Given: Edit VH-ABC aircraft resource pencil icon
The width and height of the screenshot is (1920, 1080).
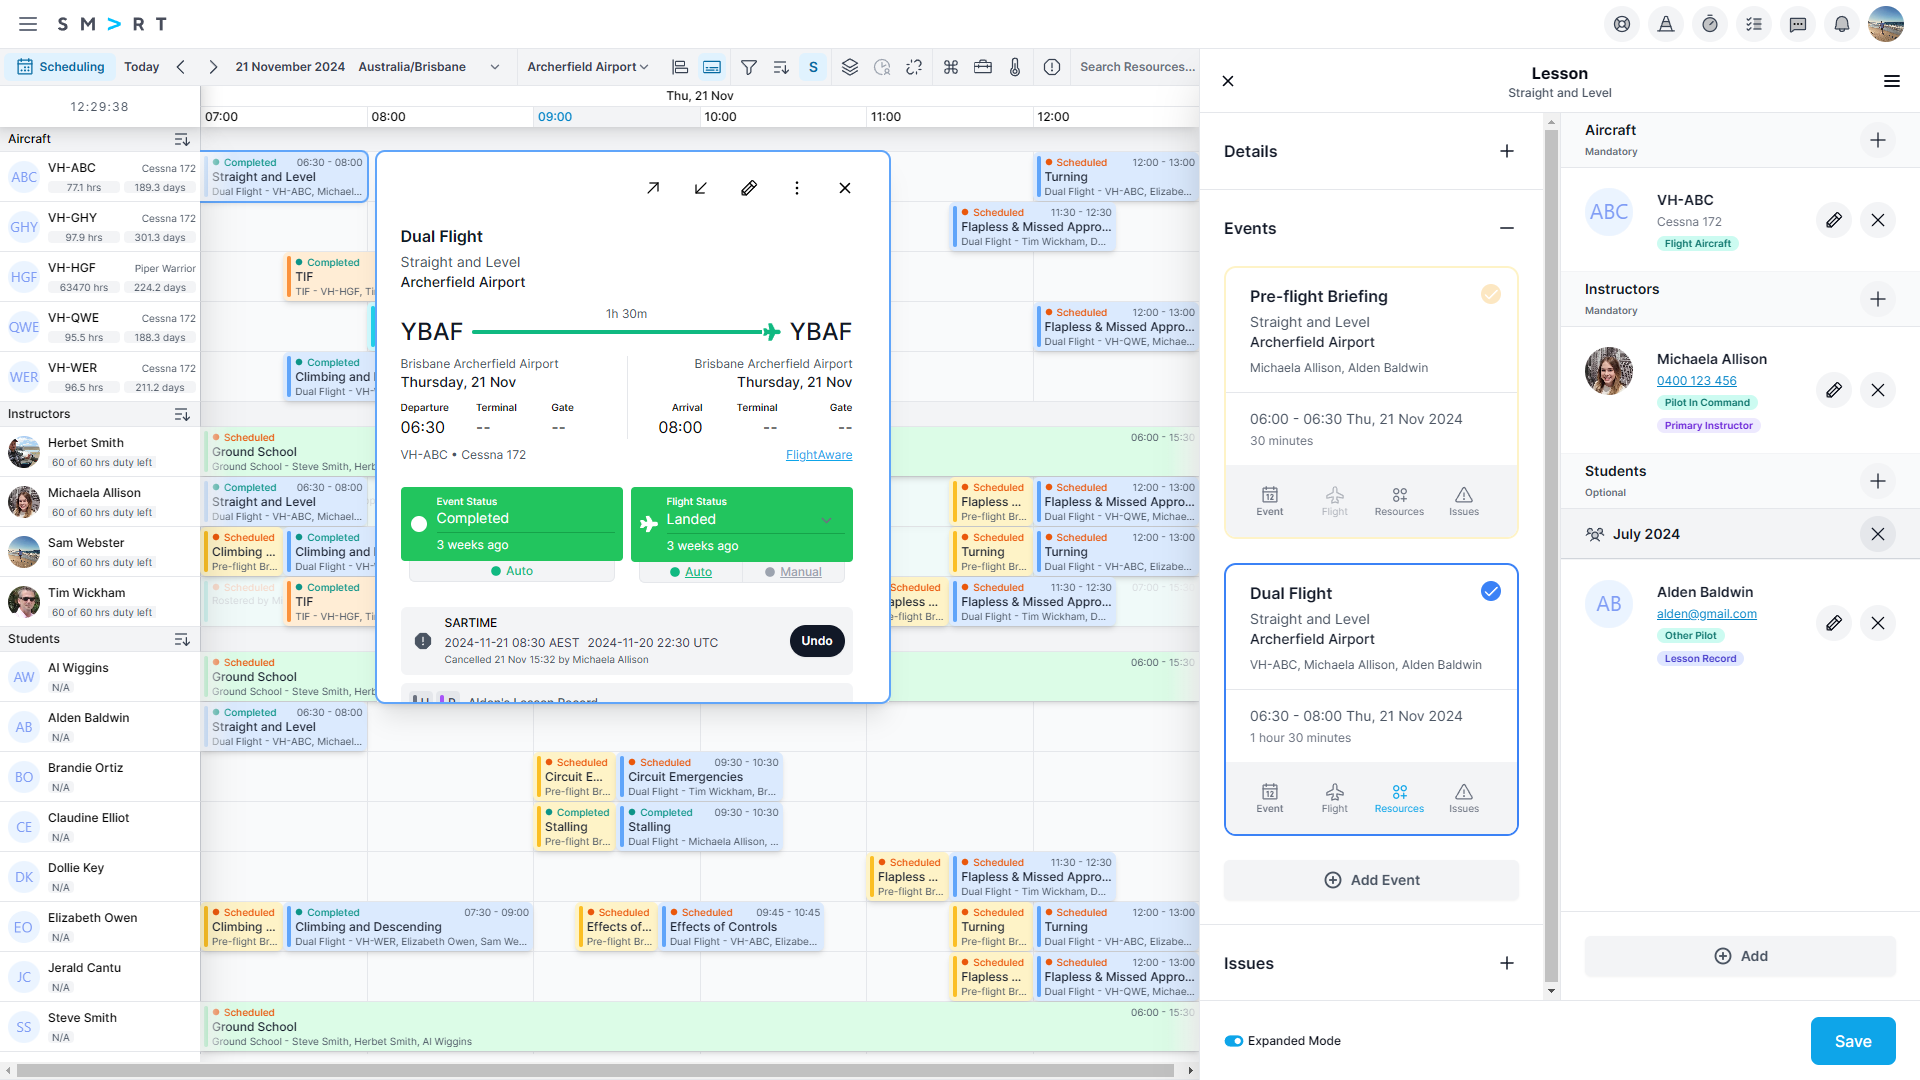Looking at the screenshot, I should coord(1833,220).
